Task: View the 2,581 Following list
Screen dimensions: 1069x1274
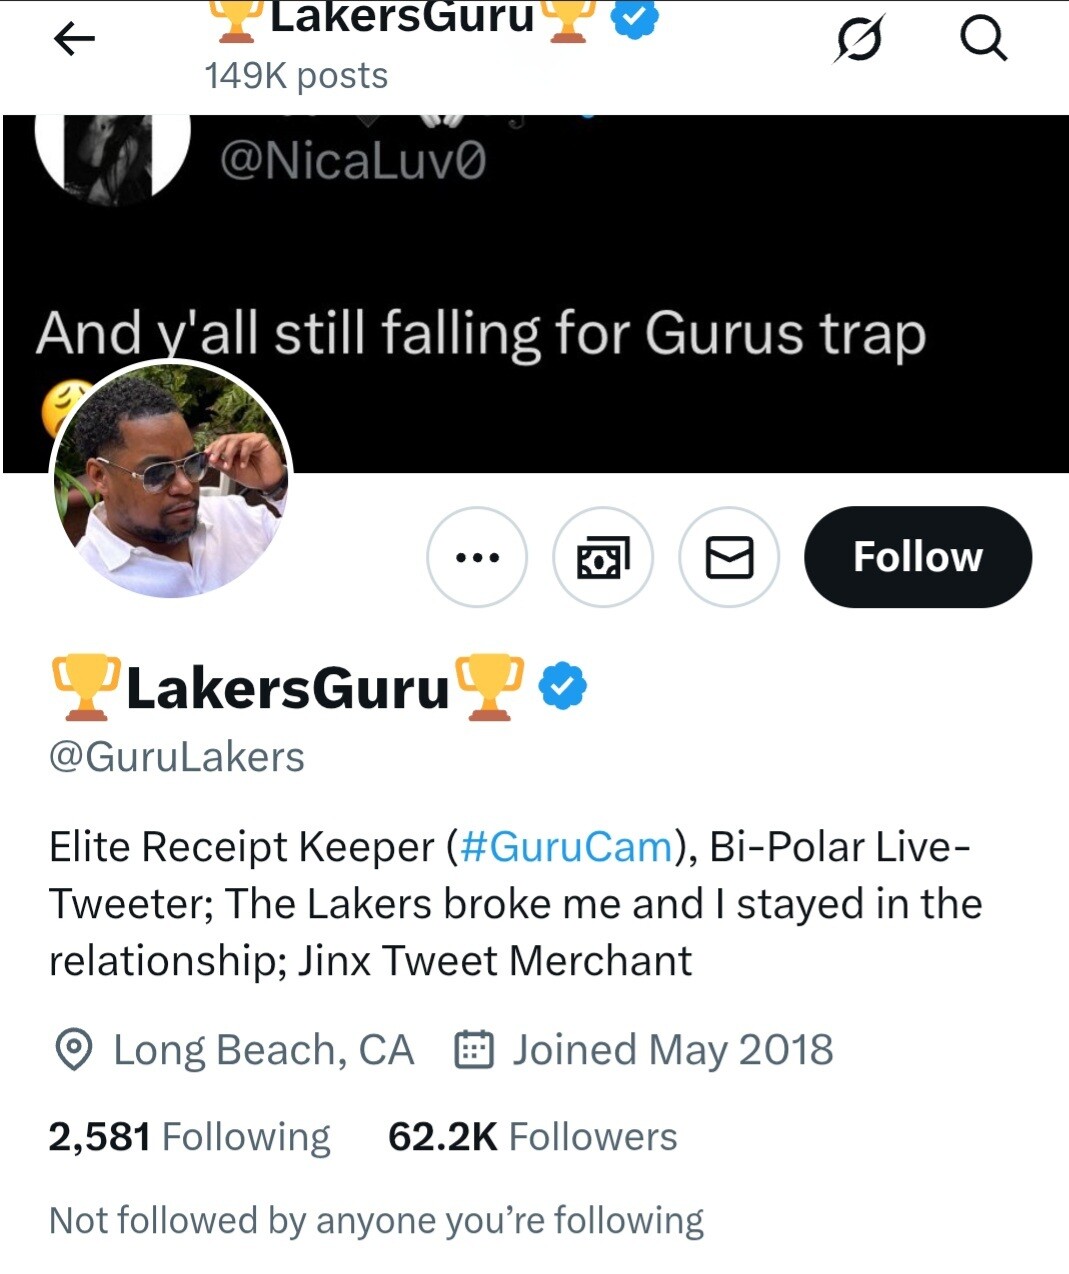Action: 189,1137
